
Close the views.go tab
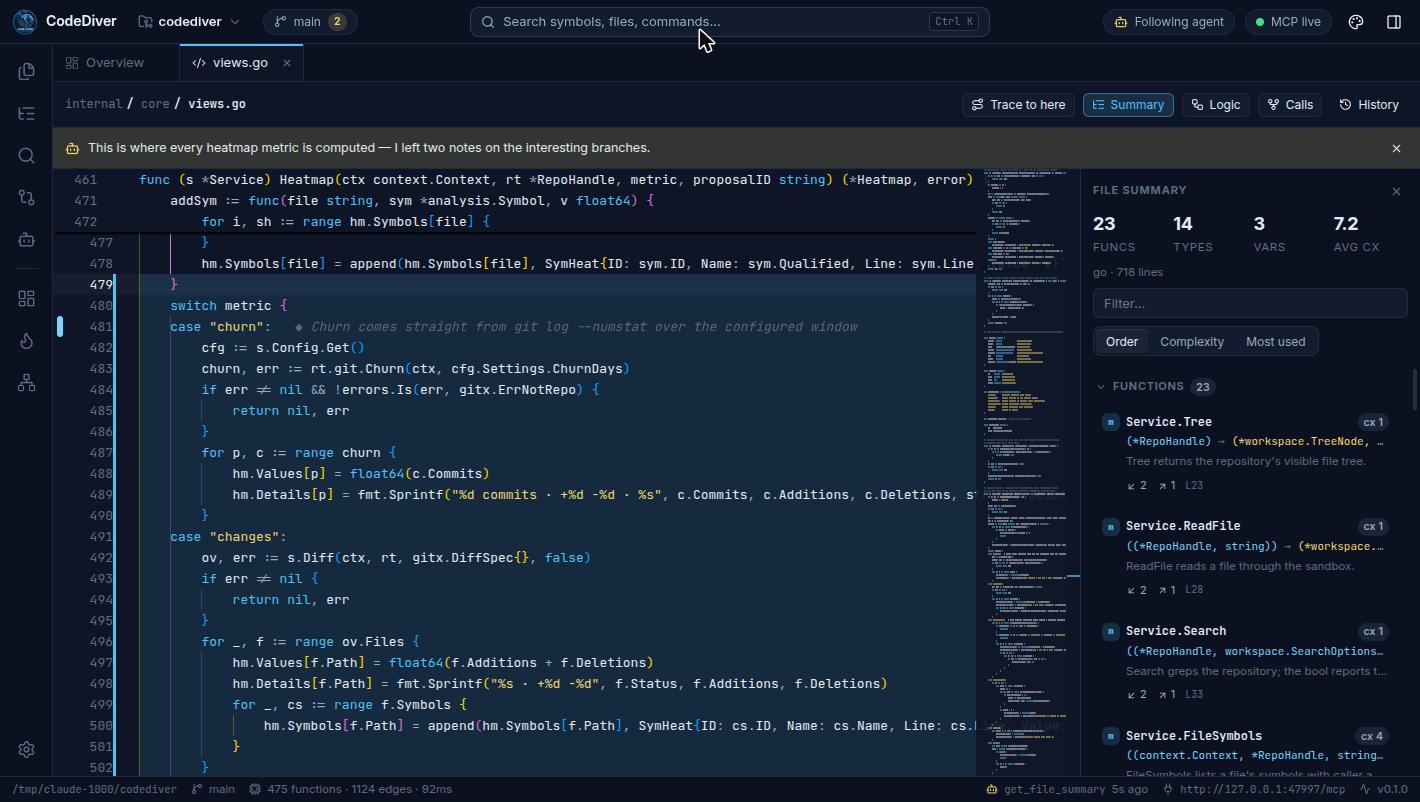[286, 62]
